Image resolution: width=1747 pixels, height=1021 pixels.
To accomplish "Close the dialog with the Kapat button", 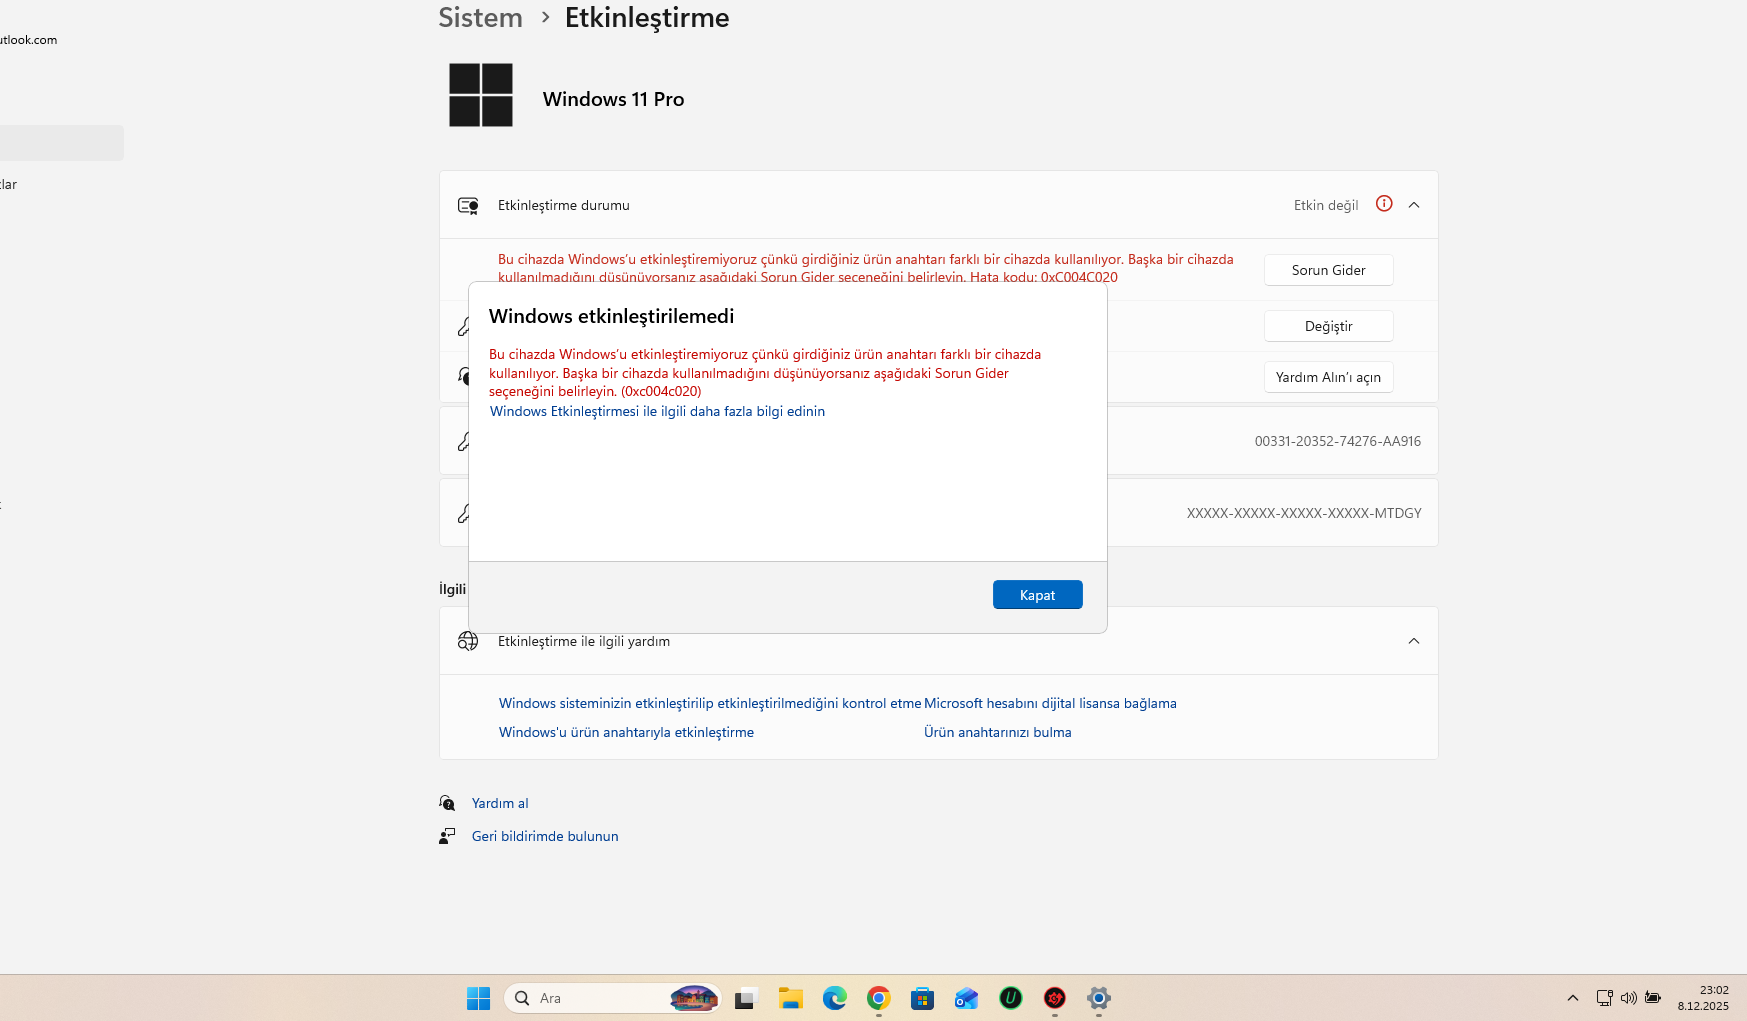I will pos(1037,595).
